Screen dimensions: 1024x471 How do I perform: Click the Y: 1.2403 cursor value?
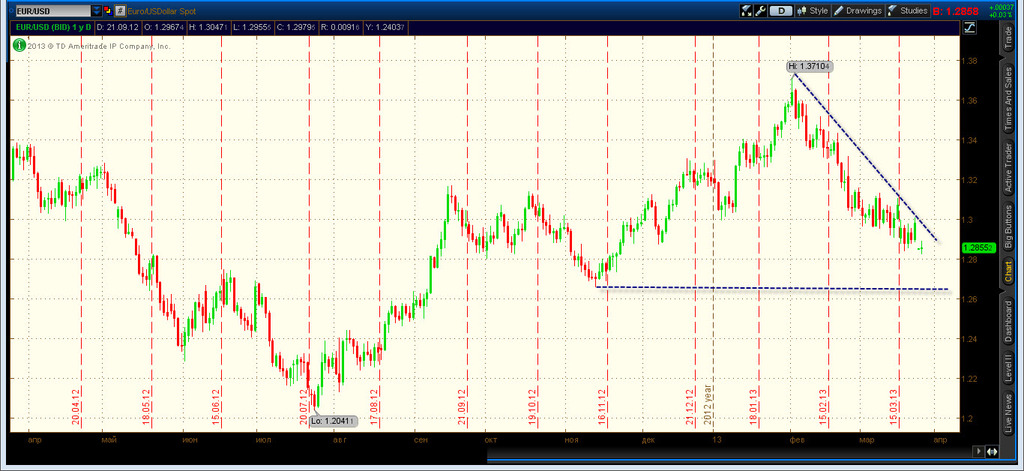pyautogui.click(x=385, y=27)
